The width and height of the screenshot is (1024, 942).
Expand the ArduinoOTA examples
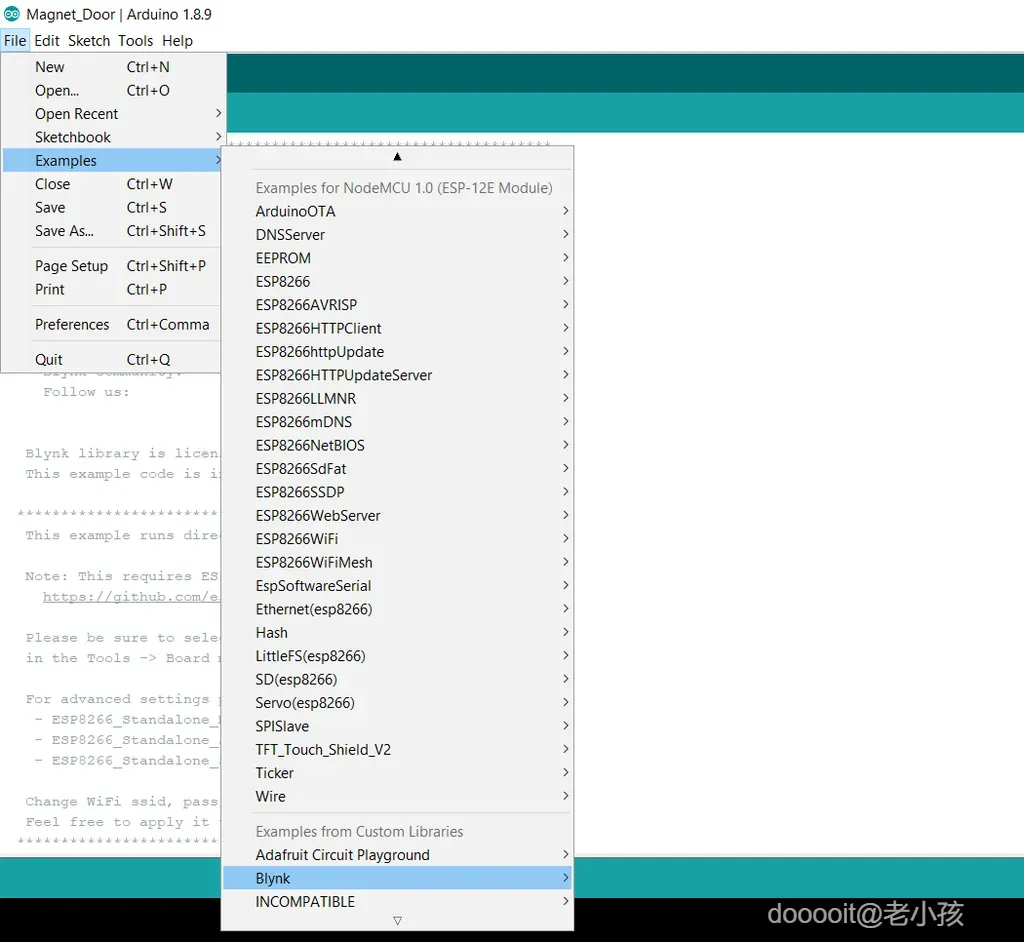click(x=397, y=211)
